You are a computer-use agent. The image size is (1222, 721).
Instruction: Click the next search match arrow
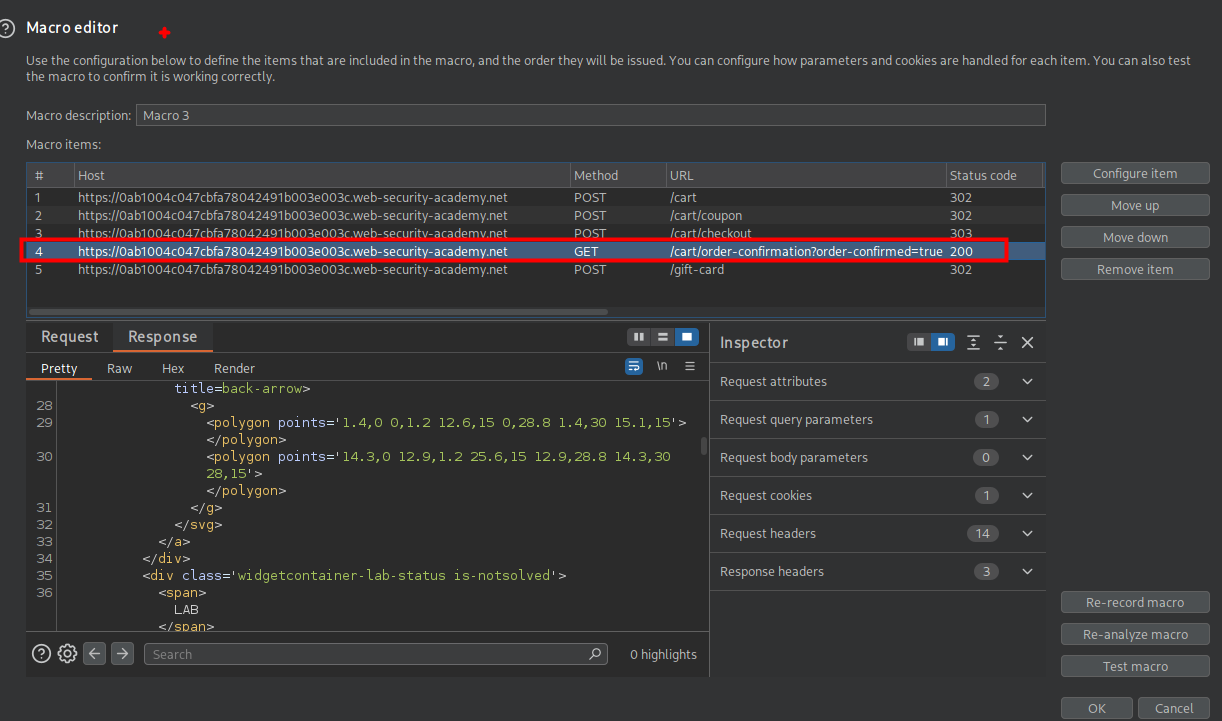tap(122, 654)
